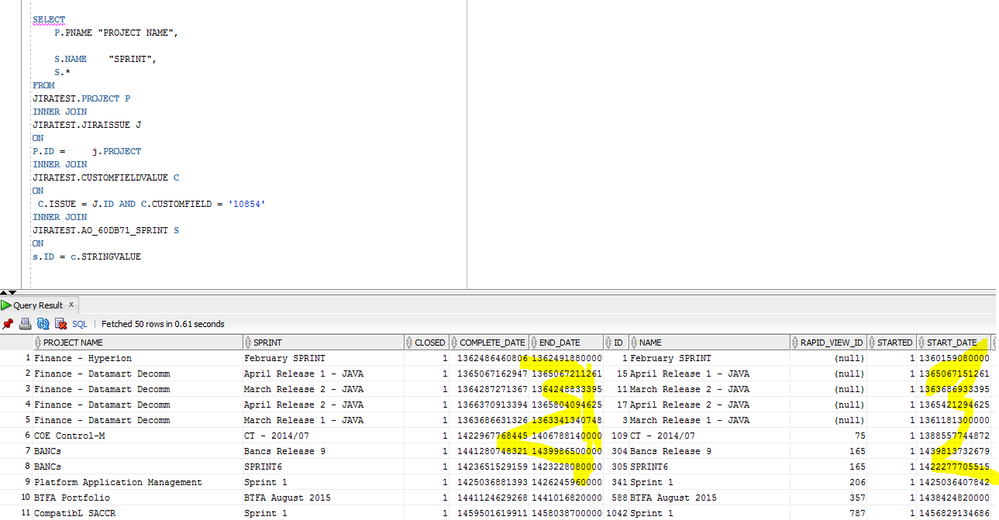Click row number 6 in the results grid
Image resolution: width=999 pixels, height=520 pixels.
[27, 436]
